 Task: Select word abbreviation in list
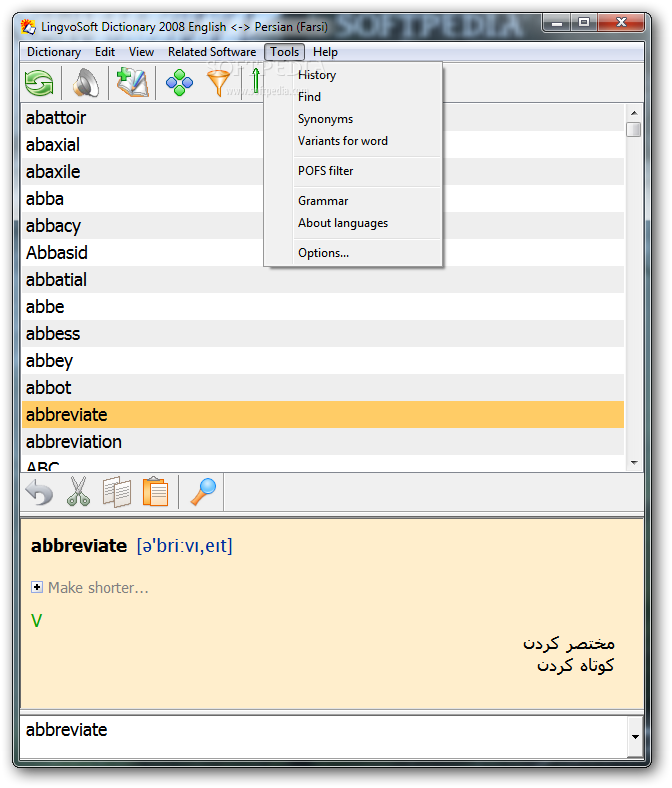click(x=323, y=442)
